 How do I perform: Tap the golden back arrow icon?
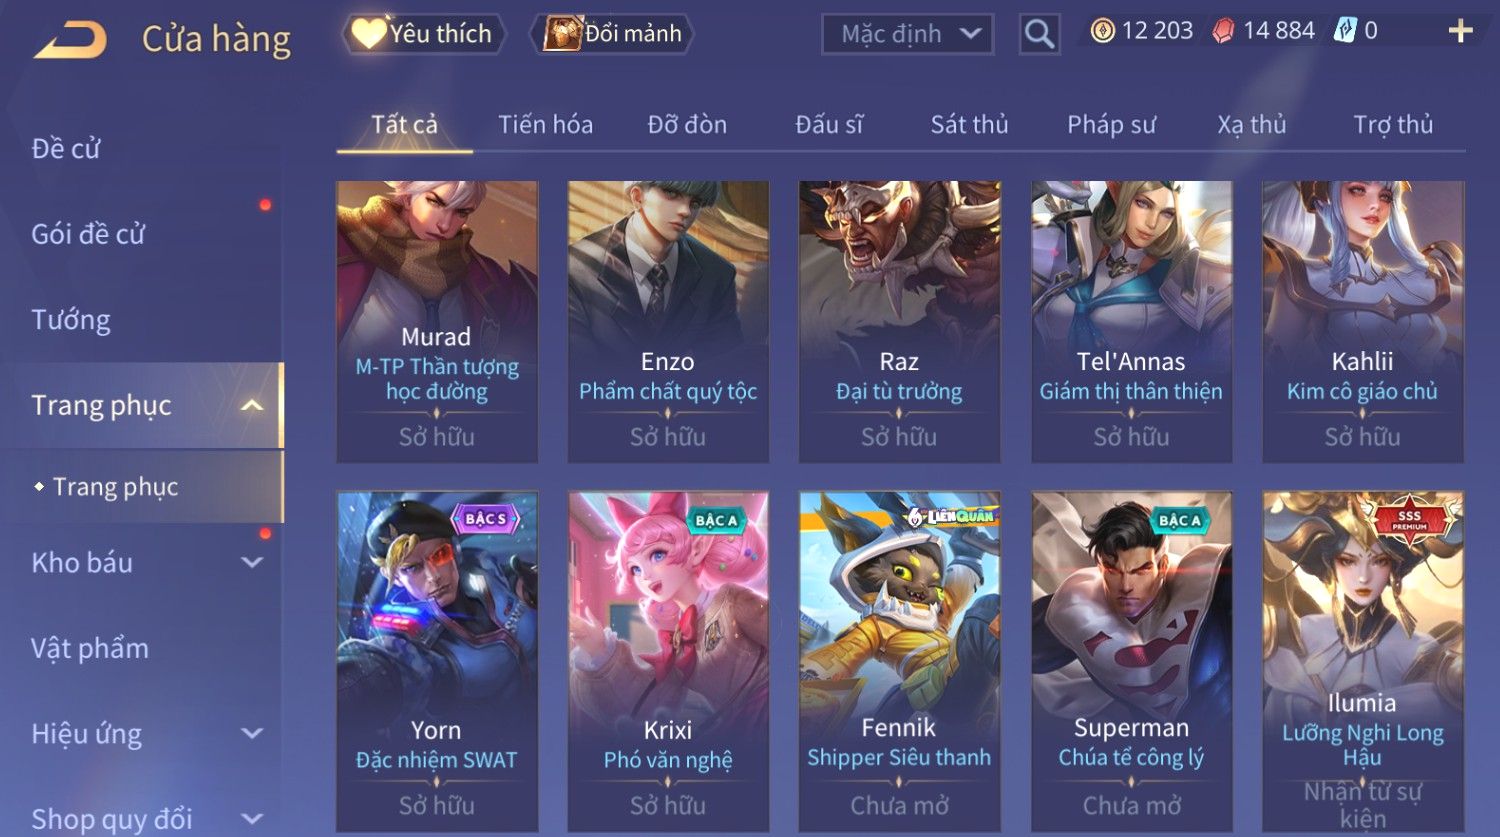[70, 40]
